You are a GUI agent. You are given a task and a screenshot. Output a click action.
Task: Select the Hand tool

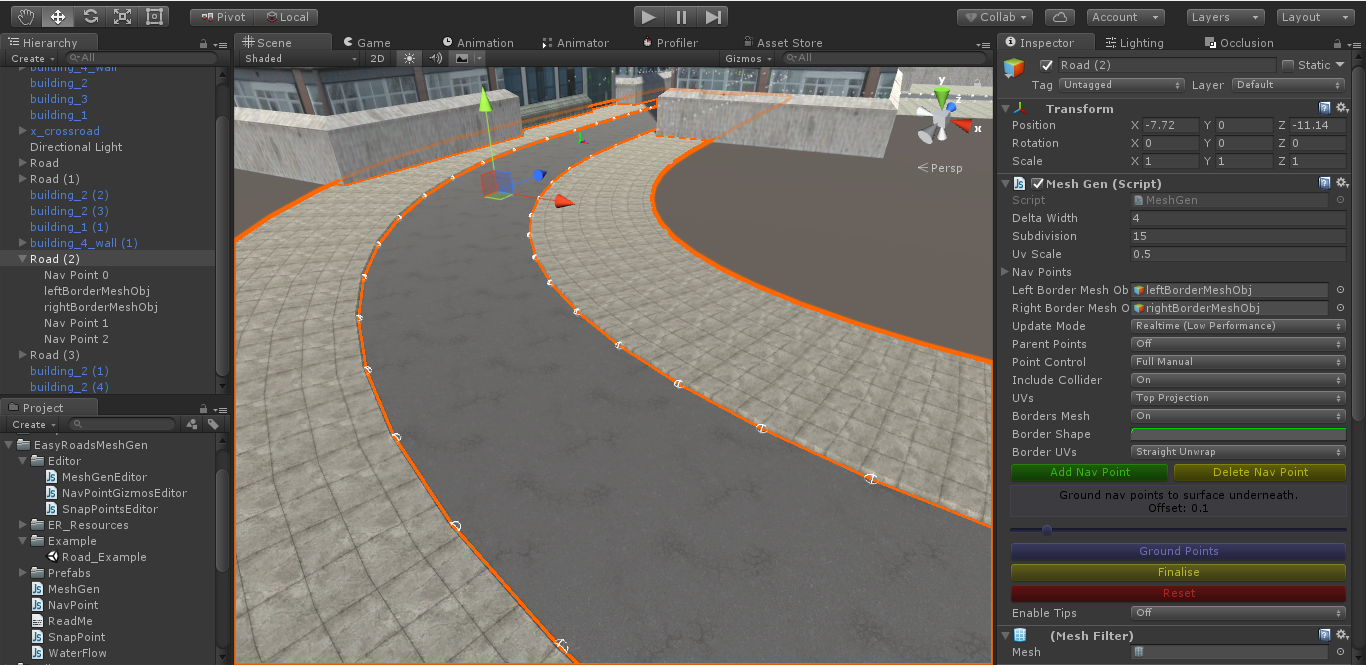point(27,17)
